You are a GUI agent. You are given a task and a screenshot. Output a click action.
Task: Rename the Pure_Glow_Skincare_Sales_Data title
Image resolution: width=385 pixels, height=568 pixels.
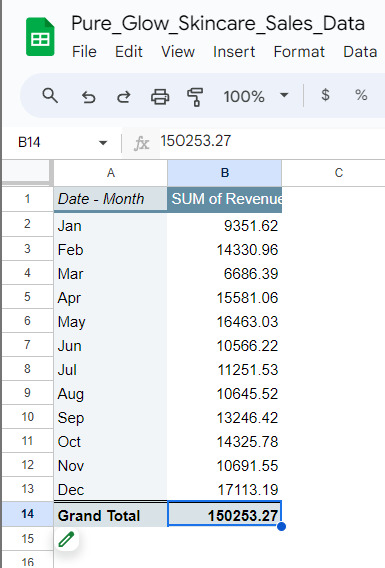(218, 24)
